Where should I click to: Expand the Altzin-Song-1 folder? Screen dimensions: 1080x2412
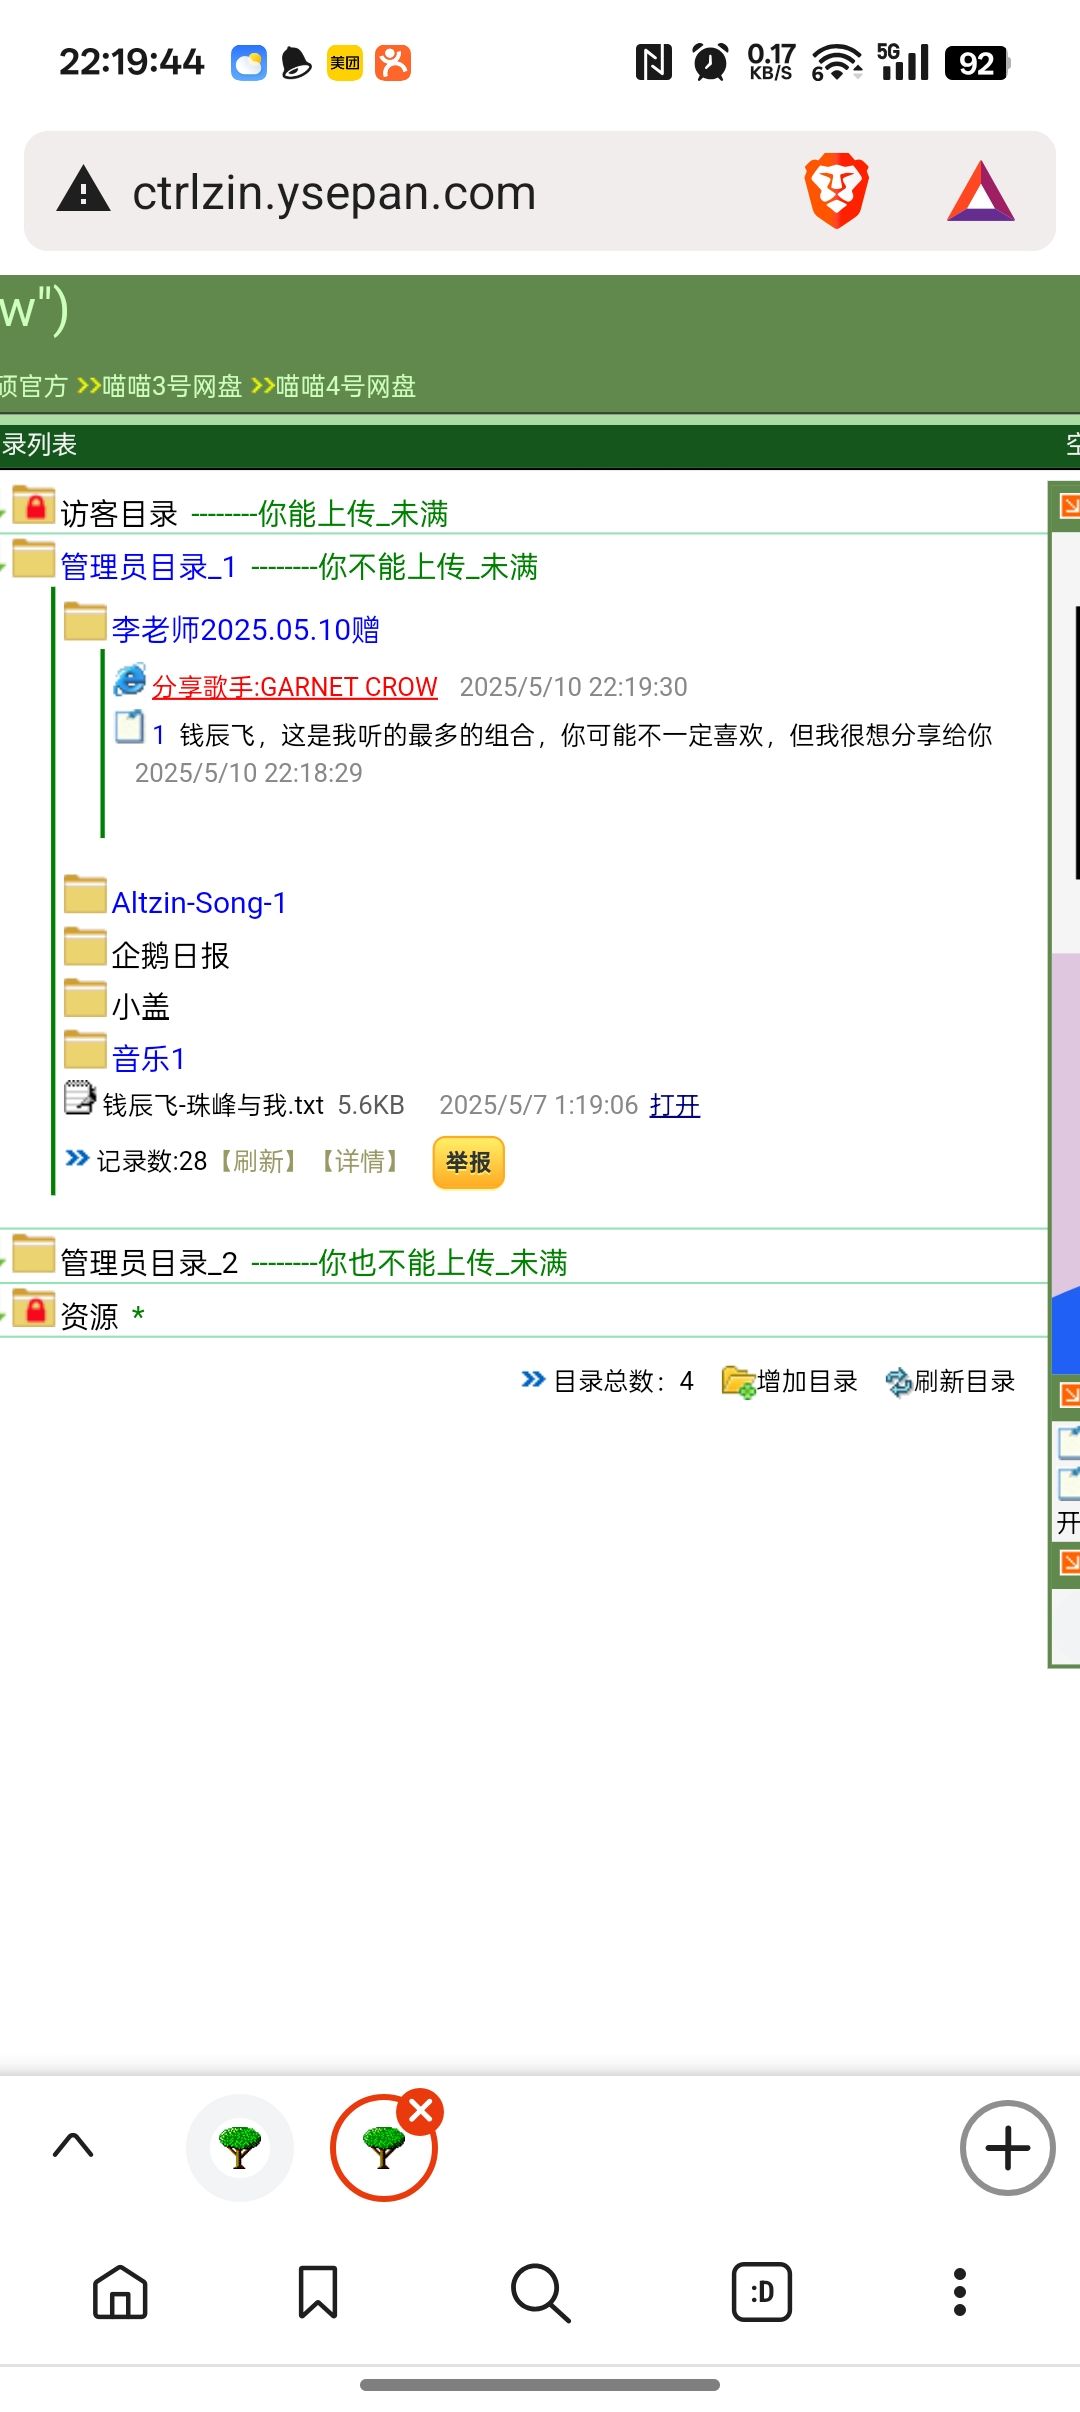199,903
